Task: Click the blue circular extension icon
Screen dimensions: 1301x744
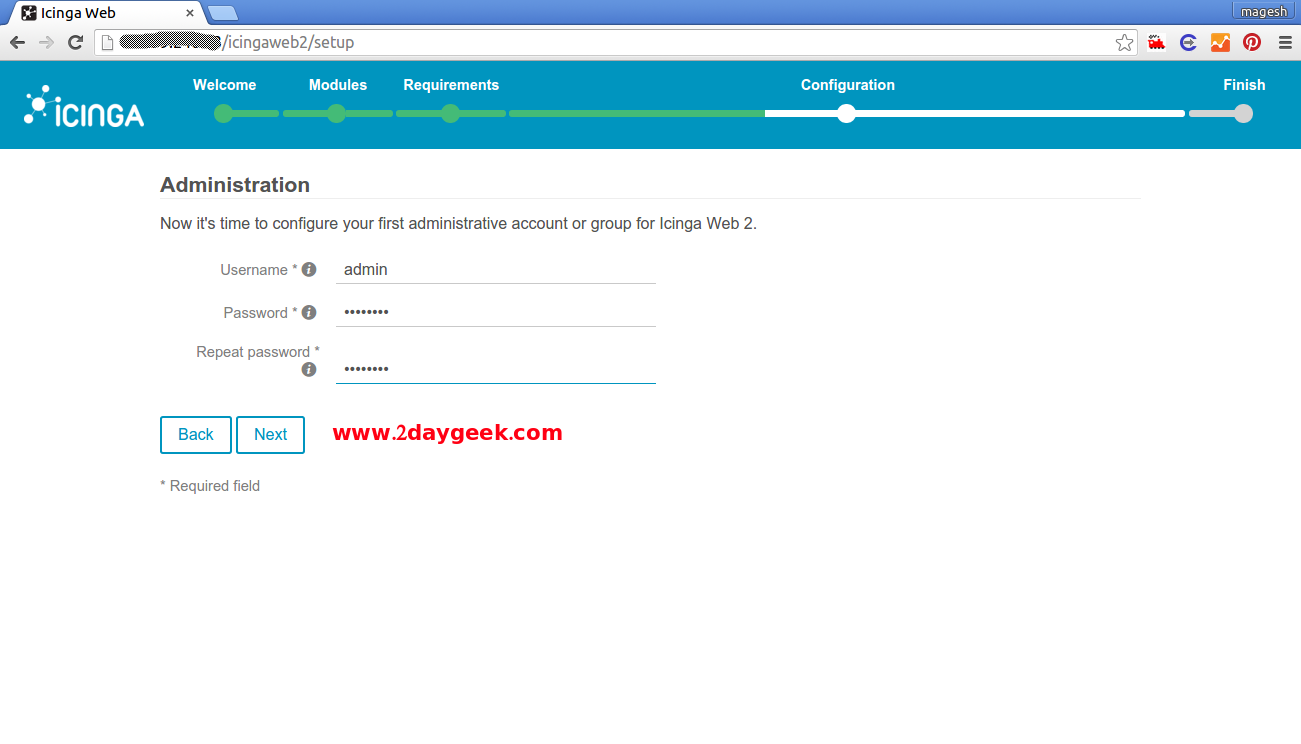Action: (x=1188, y=42)
